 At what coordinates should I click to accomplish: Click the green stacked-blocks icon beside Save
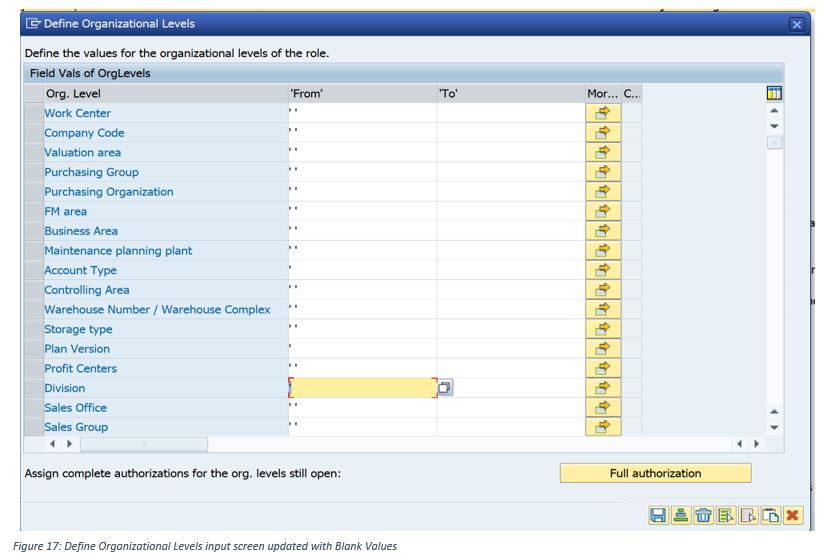pyautogui.click(x=681, y=515)
